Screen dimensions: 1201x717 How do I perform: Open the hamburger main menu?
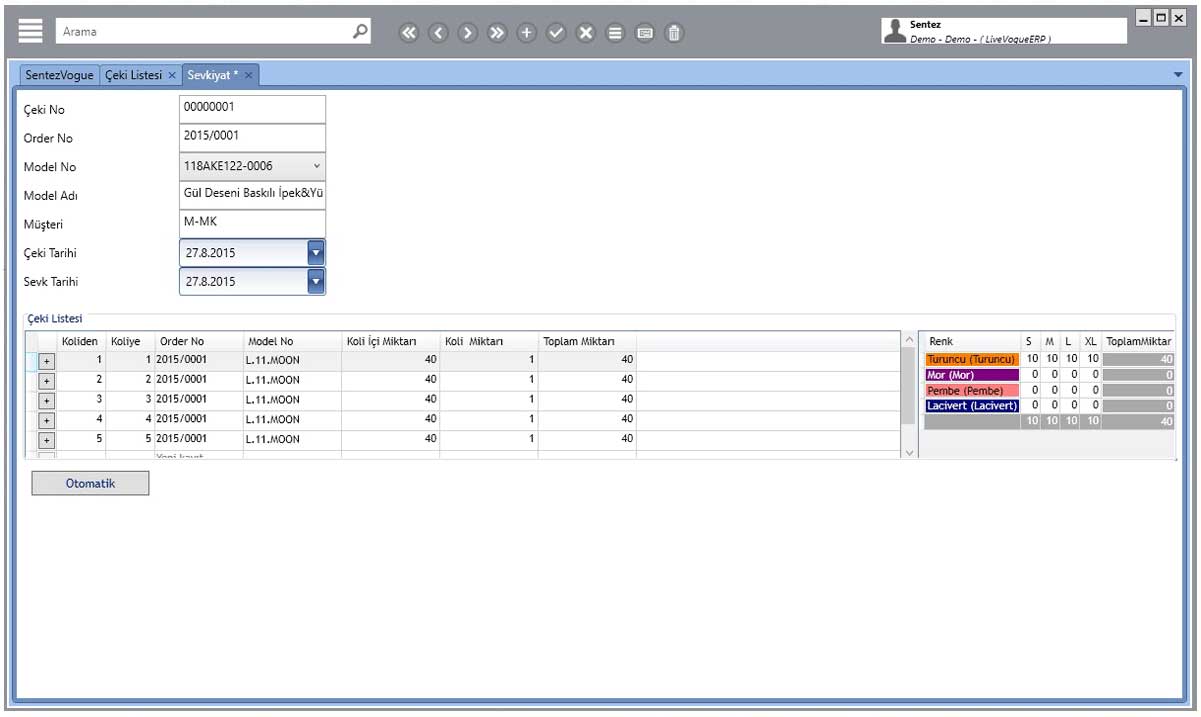click(31, 31)
